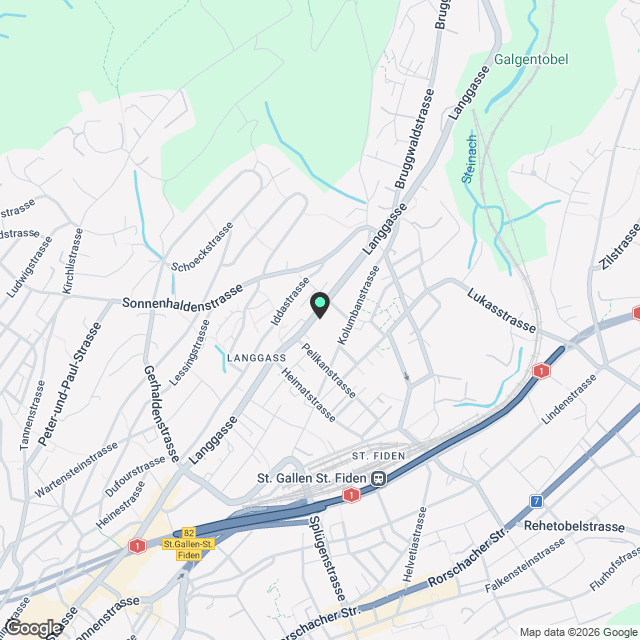640x640 pixels.
Task: Click the Google logo
Action: tap(32, 628)
